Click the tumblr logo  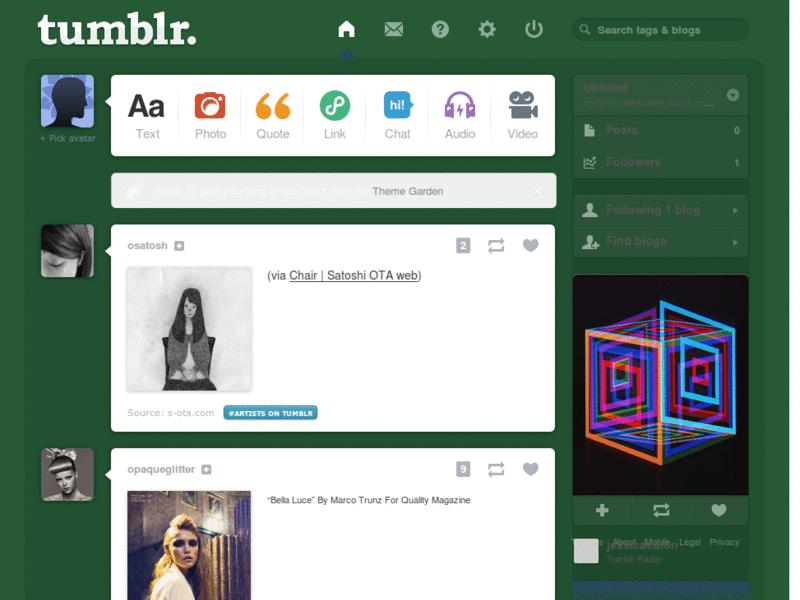coord(117,30)
